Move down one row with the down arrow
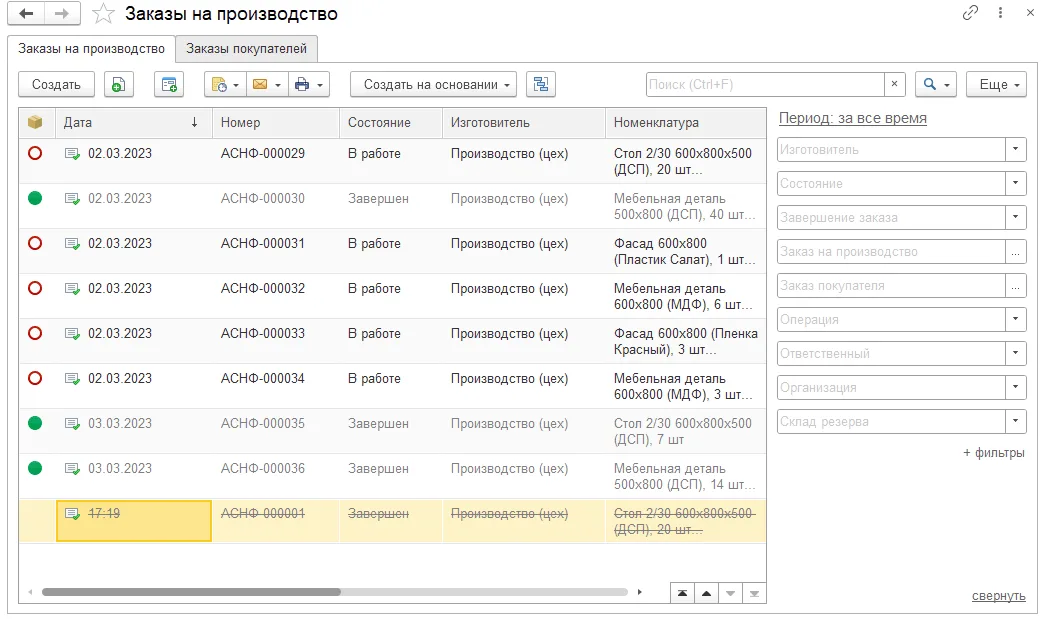1044x619 pixels. (730, 593)
